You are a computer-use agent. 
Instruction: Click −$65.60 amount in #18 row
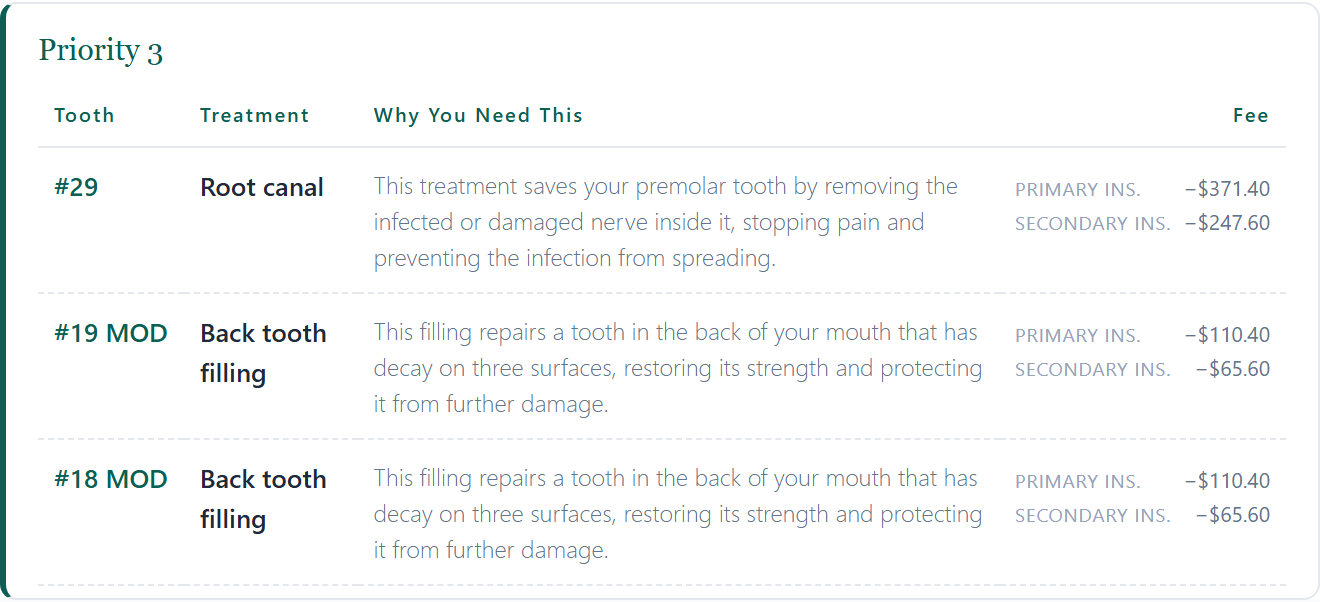1233,515
